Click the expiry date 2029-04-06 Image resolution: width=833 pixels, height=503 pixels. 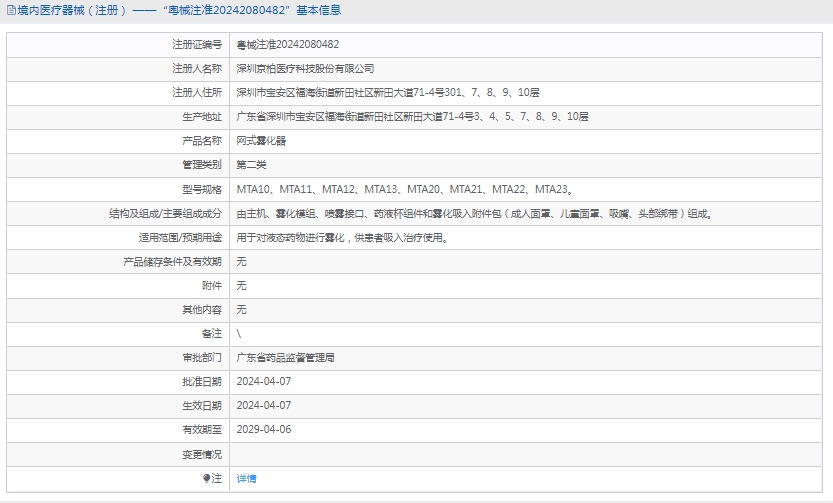pyautogui.click(x=263, y=429)
